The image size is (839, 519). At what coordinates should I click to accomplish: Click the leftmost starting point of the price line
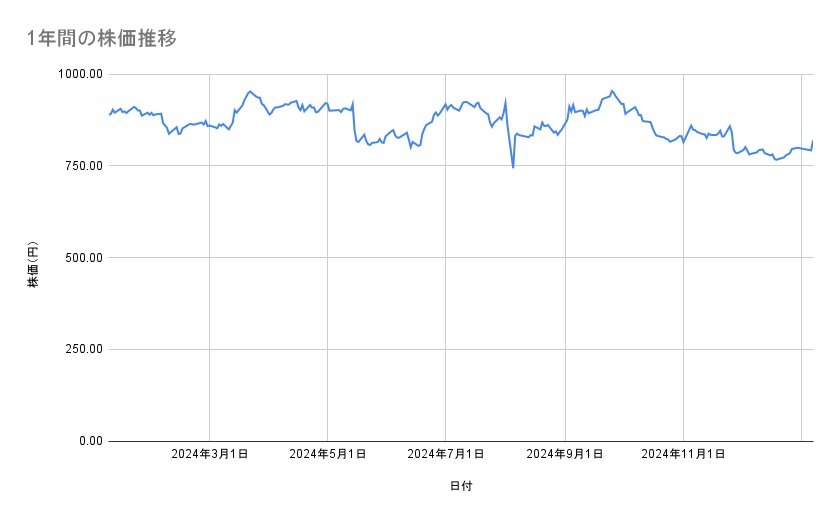coord(109,115)
